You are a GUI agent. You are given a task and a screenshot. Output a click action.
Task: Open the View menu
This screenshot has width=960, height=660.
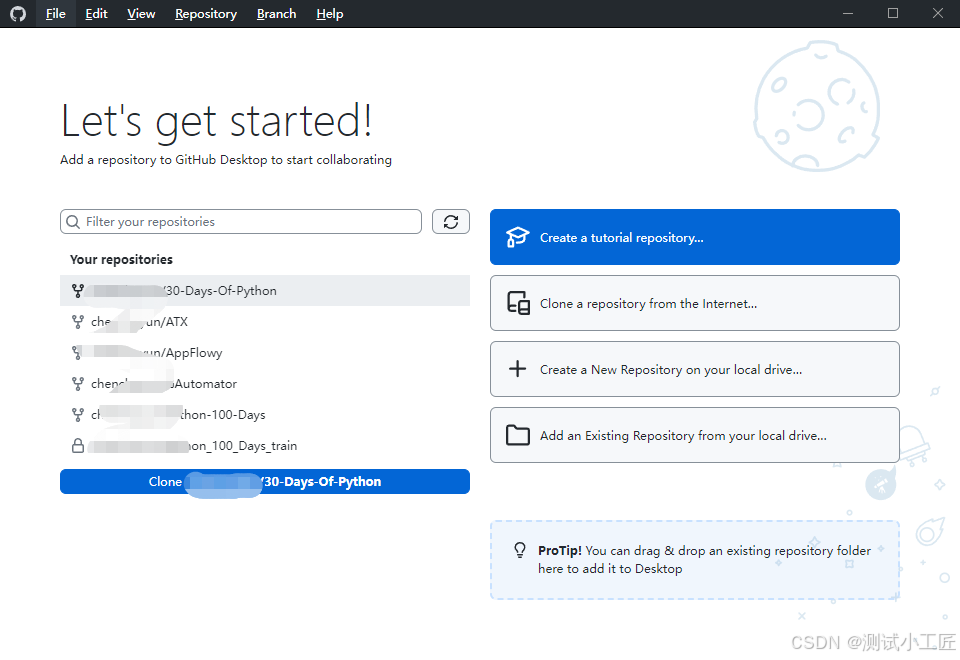click(141, 13)
